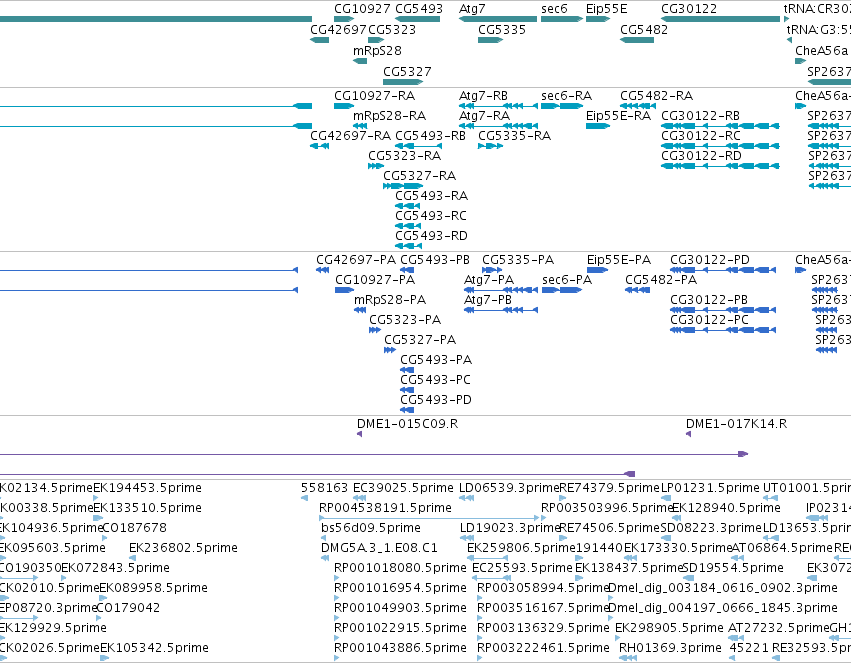Select the CG5482 gene glyph

pos(637,40)
